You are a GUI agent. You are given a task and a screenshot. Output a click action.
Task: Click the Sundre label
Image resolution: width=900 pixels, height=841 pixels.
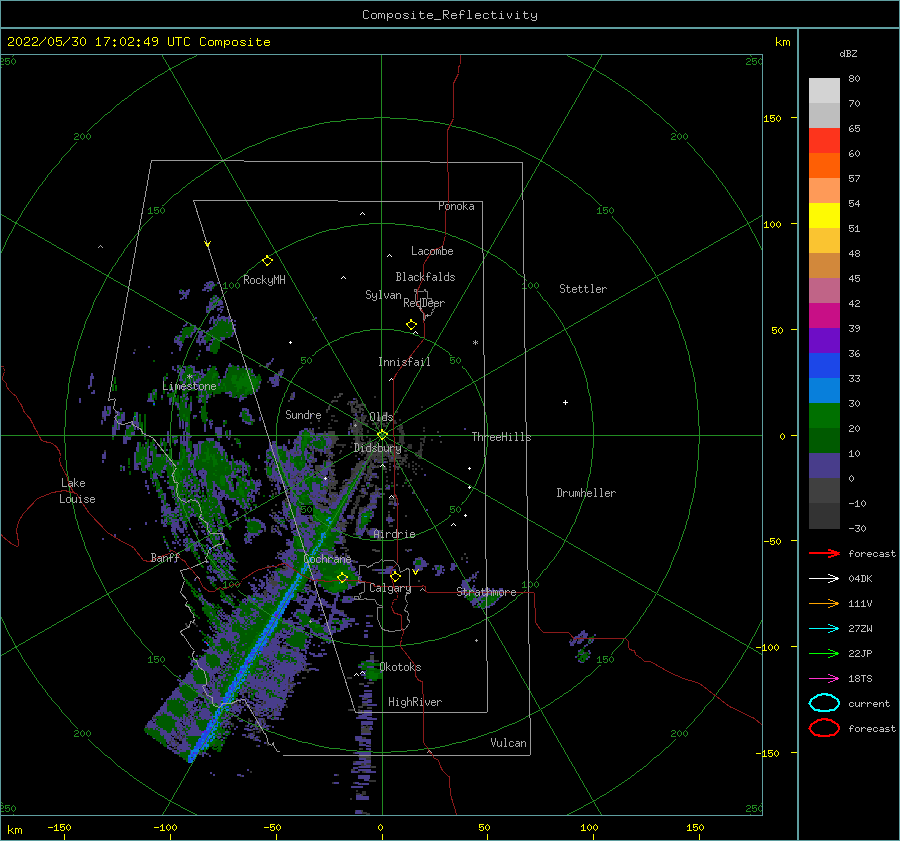tap(303, 415)
